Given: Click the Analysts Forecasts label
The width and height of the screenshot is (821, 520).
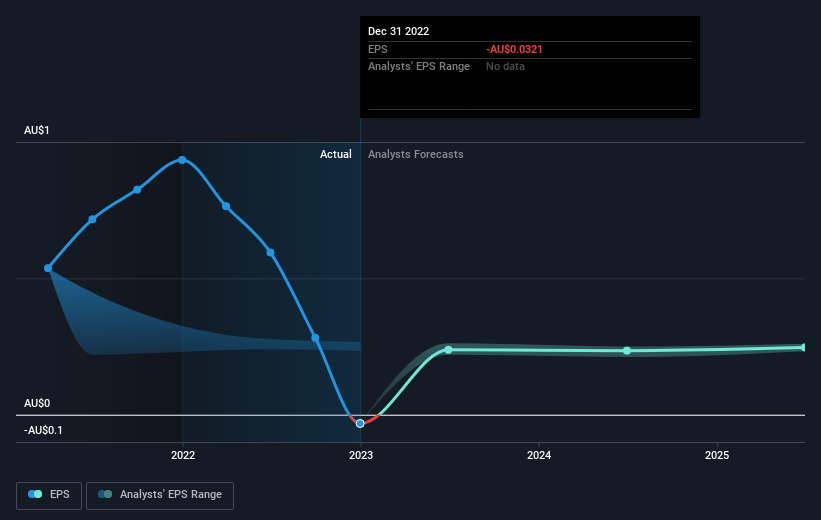Looking at the screenshot, I should pyautogui.click(x=416, y=154).
